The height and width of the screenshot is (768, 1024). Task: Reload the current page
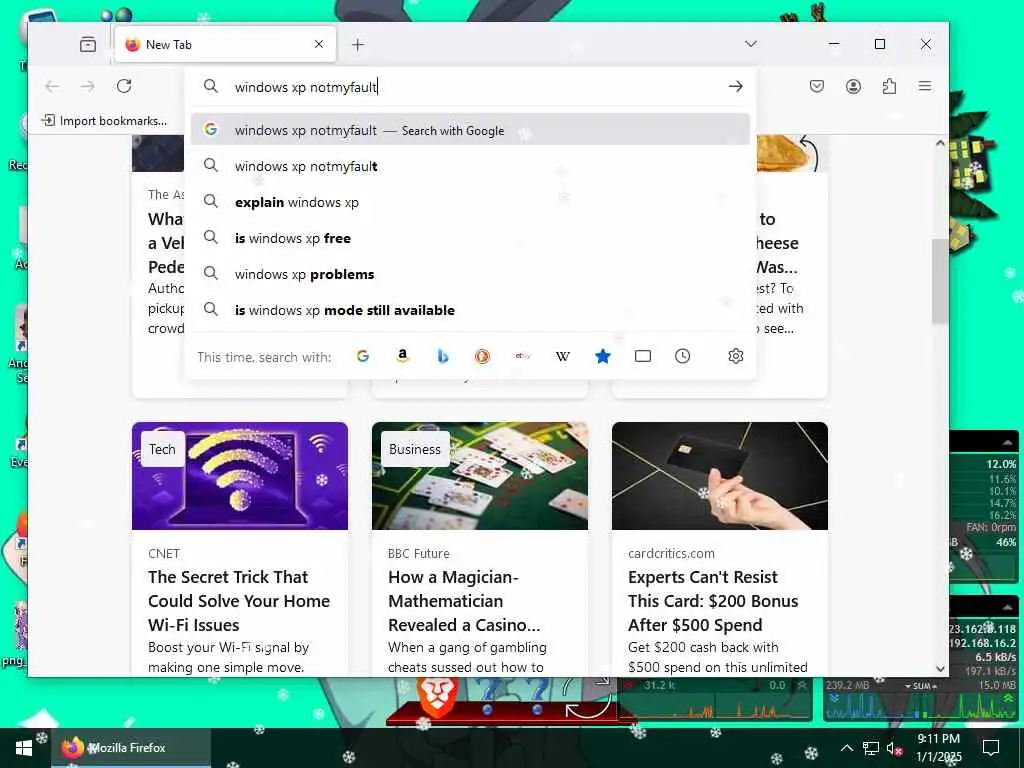[124, 86]
